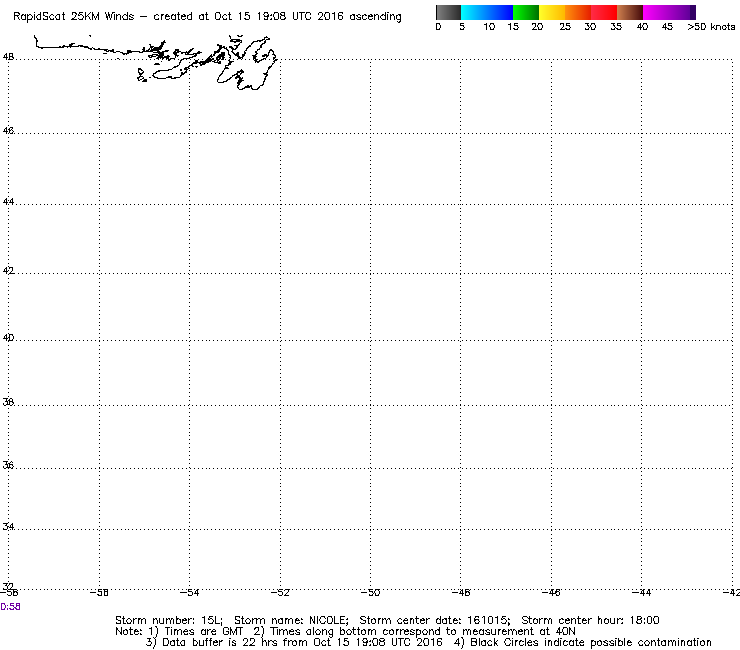Click the gray 0-5 knots color band

click(448, 12)
